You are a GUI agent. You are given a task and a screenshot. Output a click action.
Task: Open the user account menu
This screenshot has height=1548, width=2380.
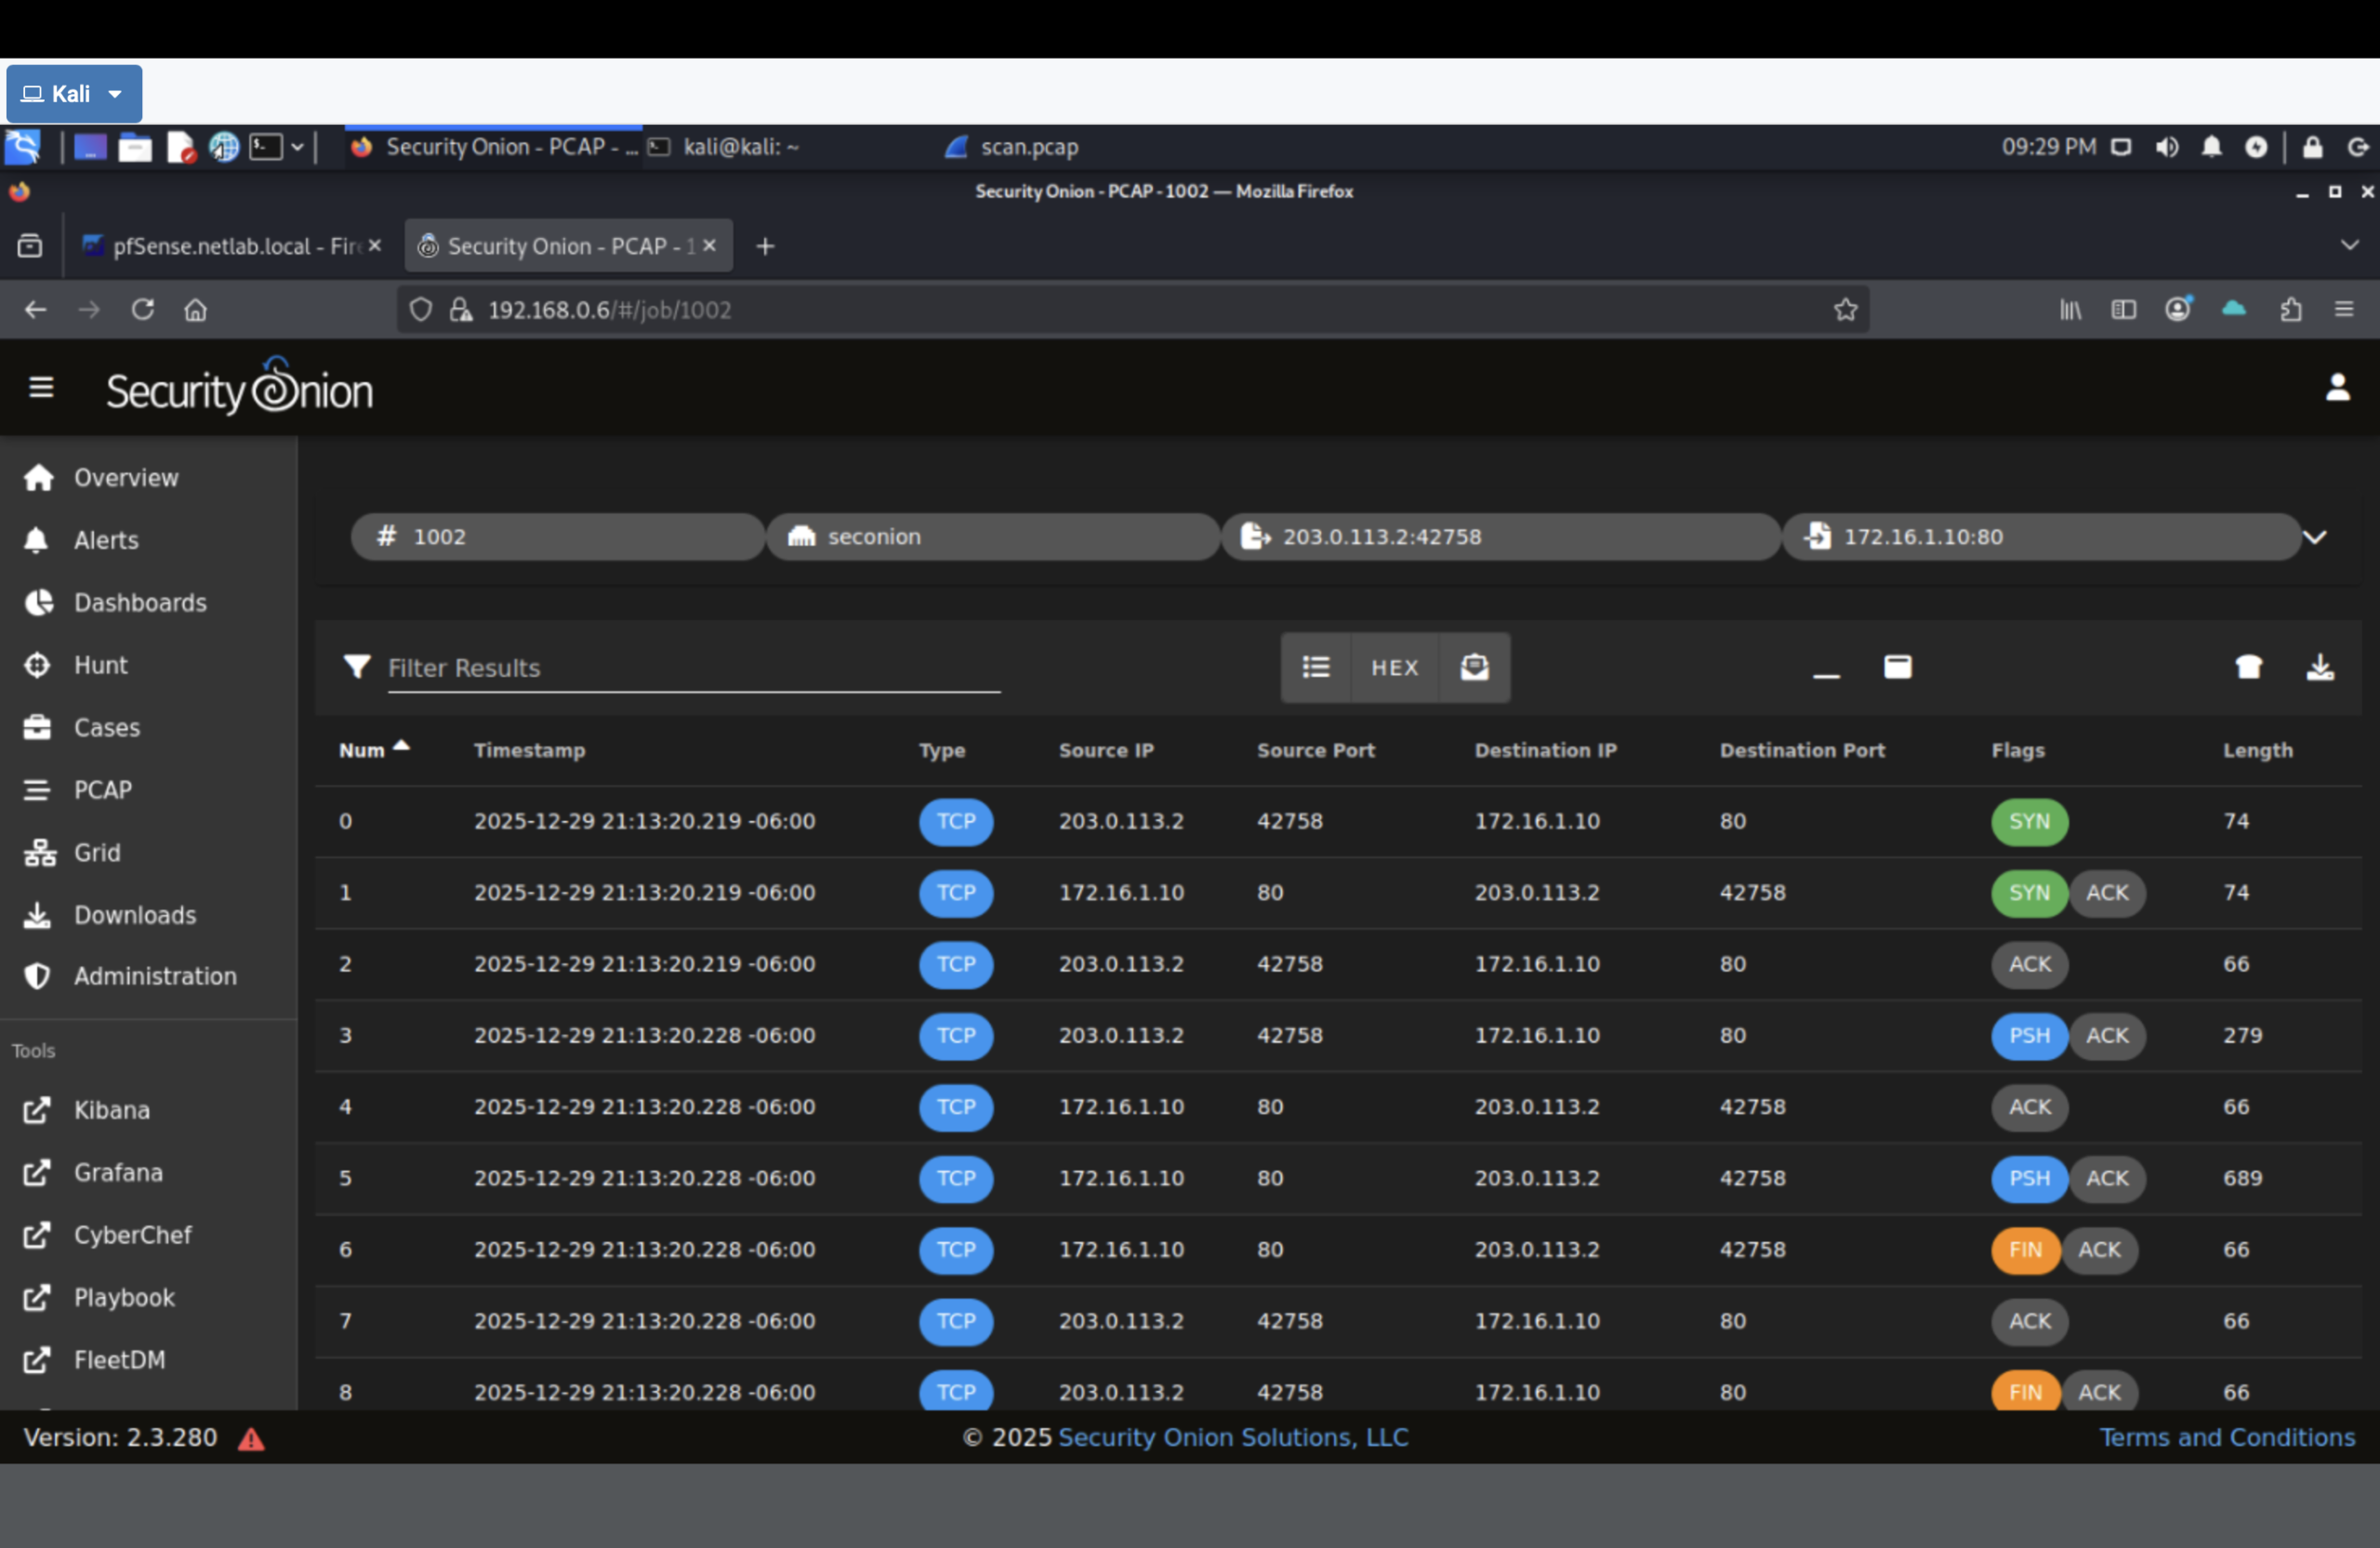[x=2339, y=387]
